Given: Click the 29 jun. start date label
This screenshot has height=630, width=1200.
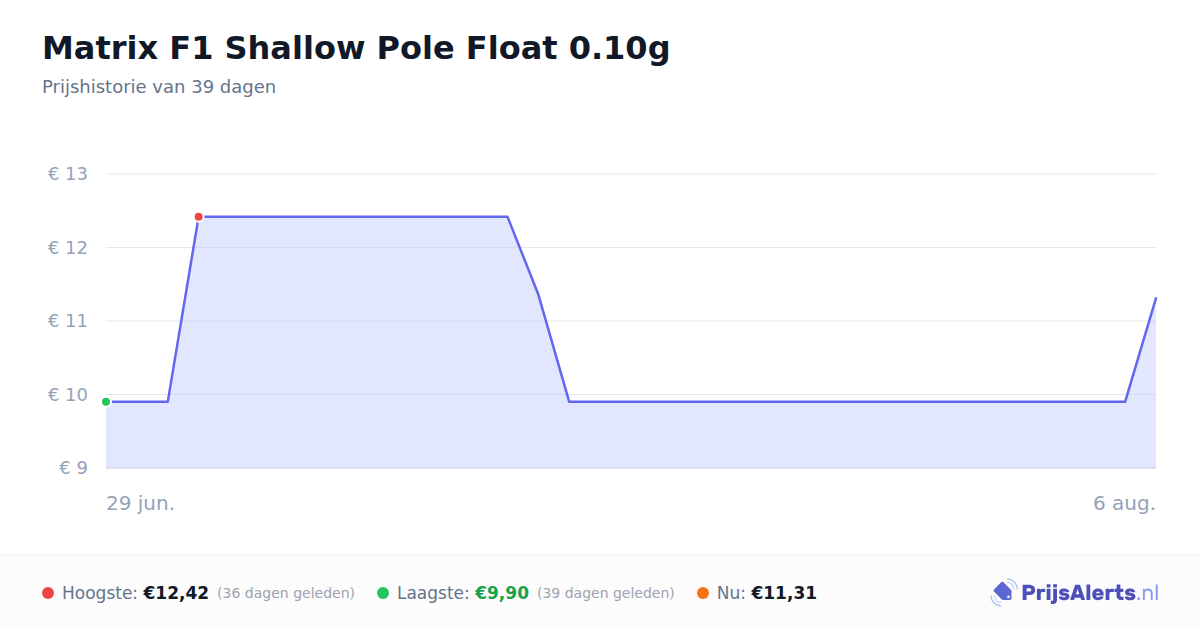Looking at the screenshot, I should [141, 503].
